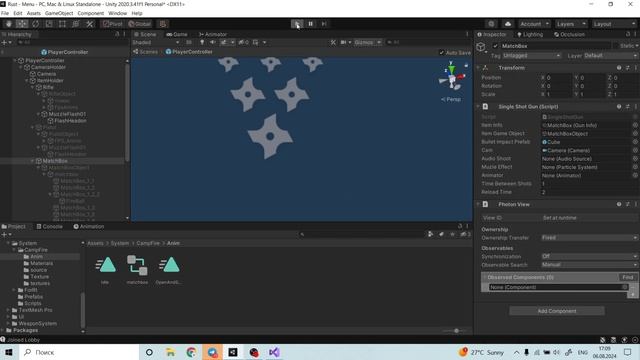Click search by type icon in Project
Image resolution: width=640 pixels, height=360 pixels.
coord(430,234)
